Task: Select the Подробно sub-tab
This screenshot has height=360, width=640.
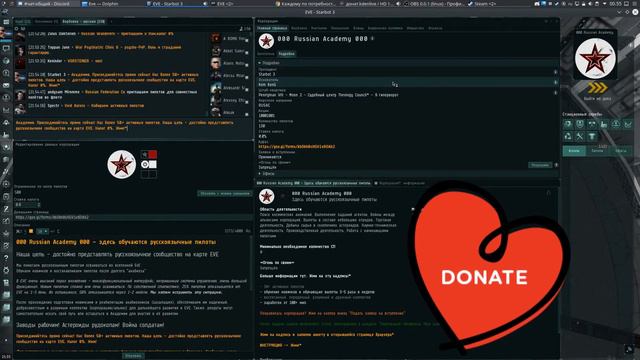Action: pos(287,53)
